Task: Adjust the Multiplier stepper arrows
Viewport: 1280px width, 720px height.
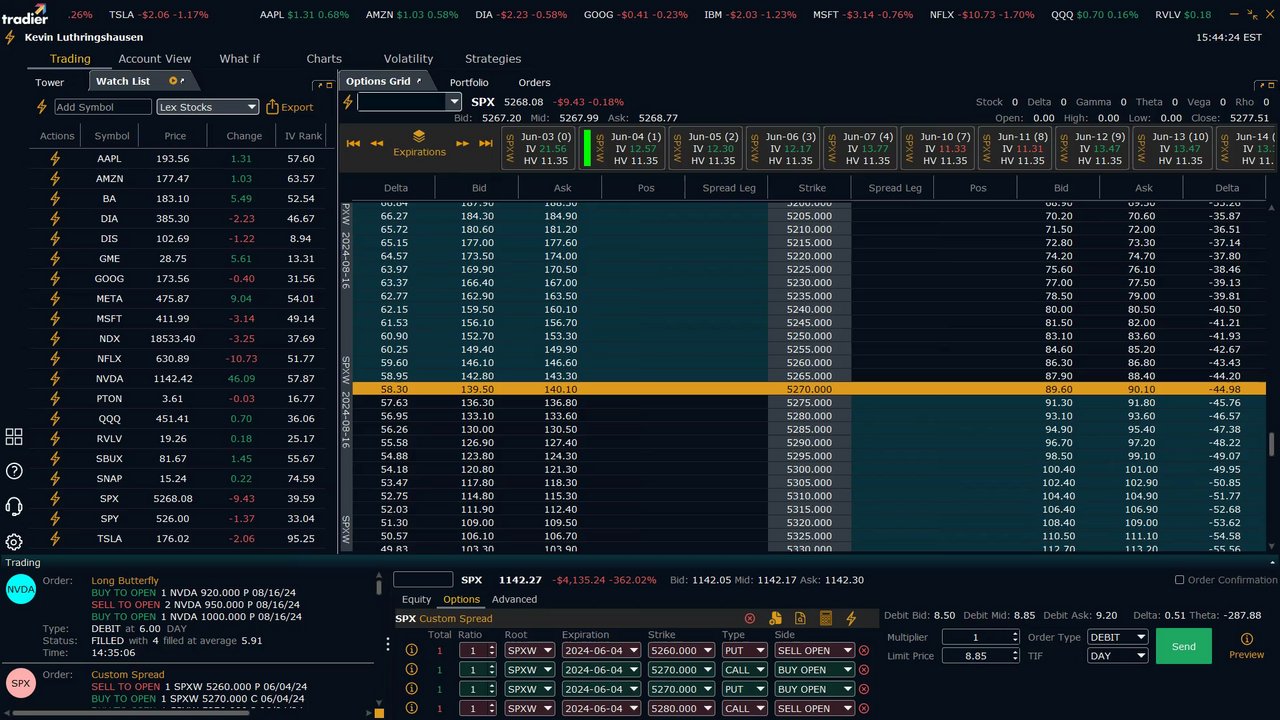Action: coord(1015,637)
